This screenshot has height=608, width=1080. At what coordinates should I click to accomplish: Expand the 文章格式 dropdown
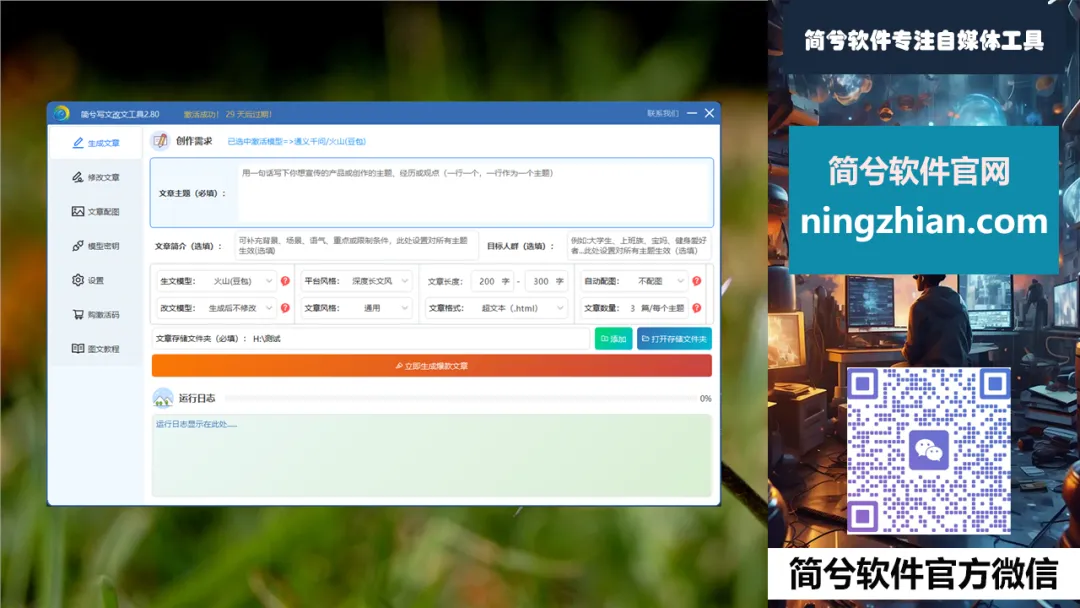click(x=519, y=308)
